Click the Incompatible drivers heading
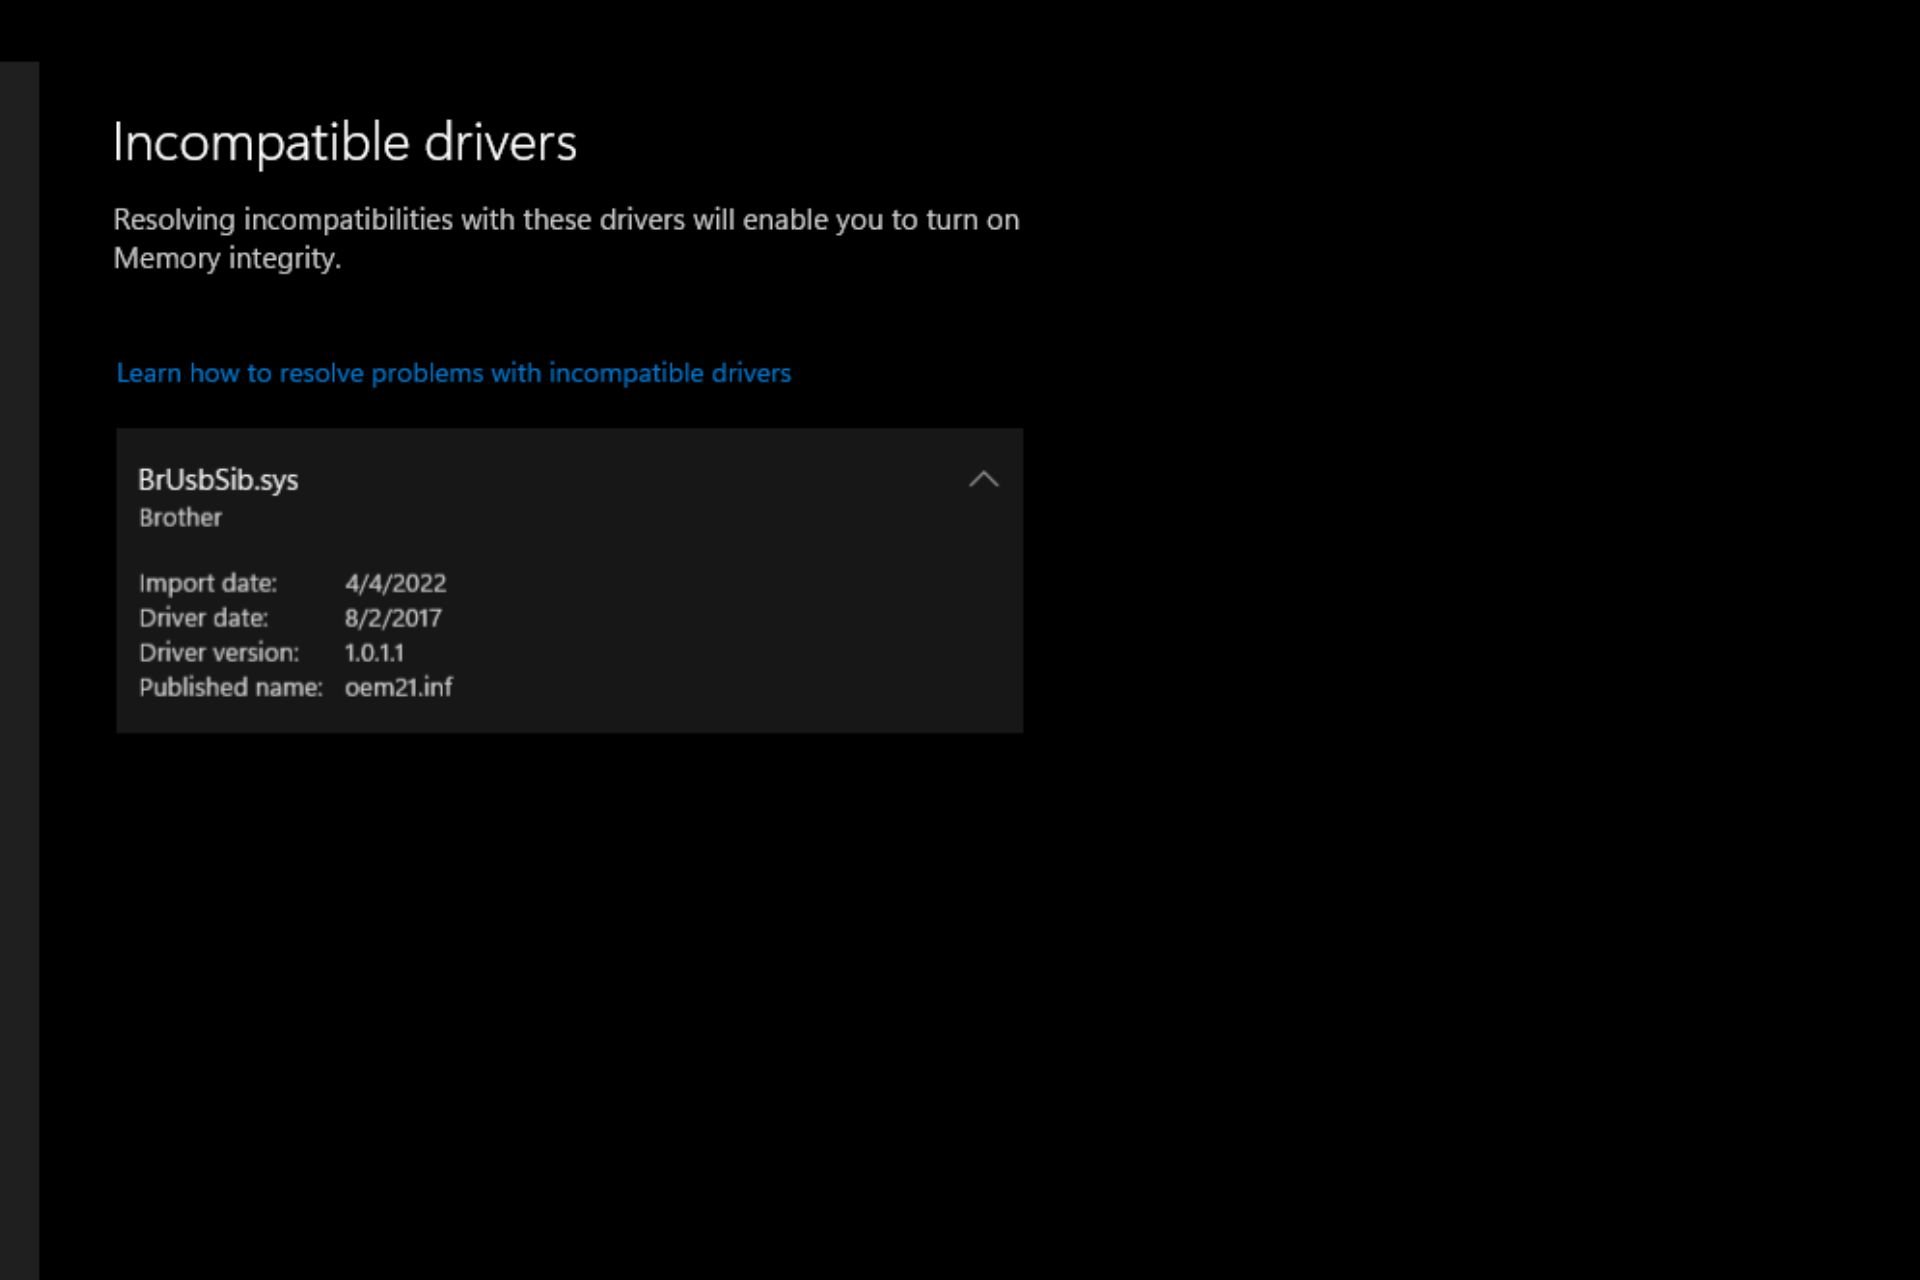This screenshot has width=1920, height=1280. 345,142
